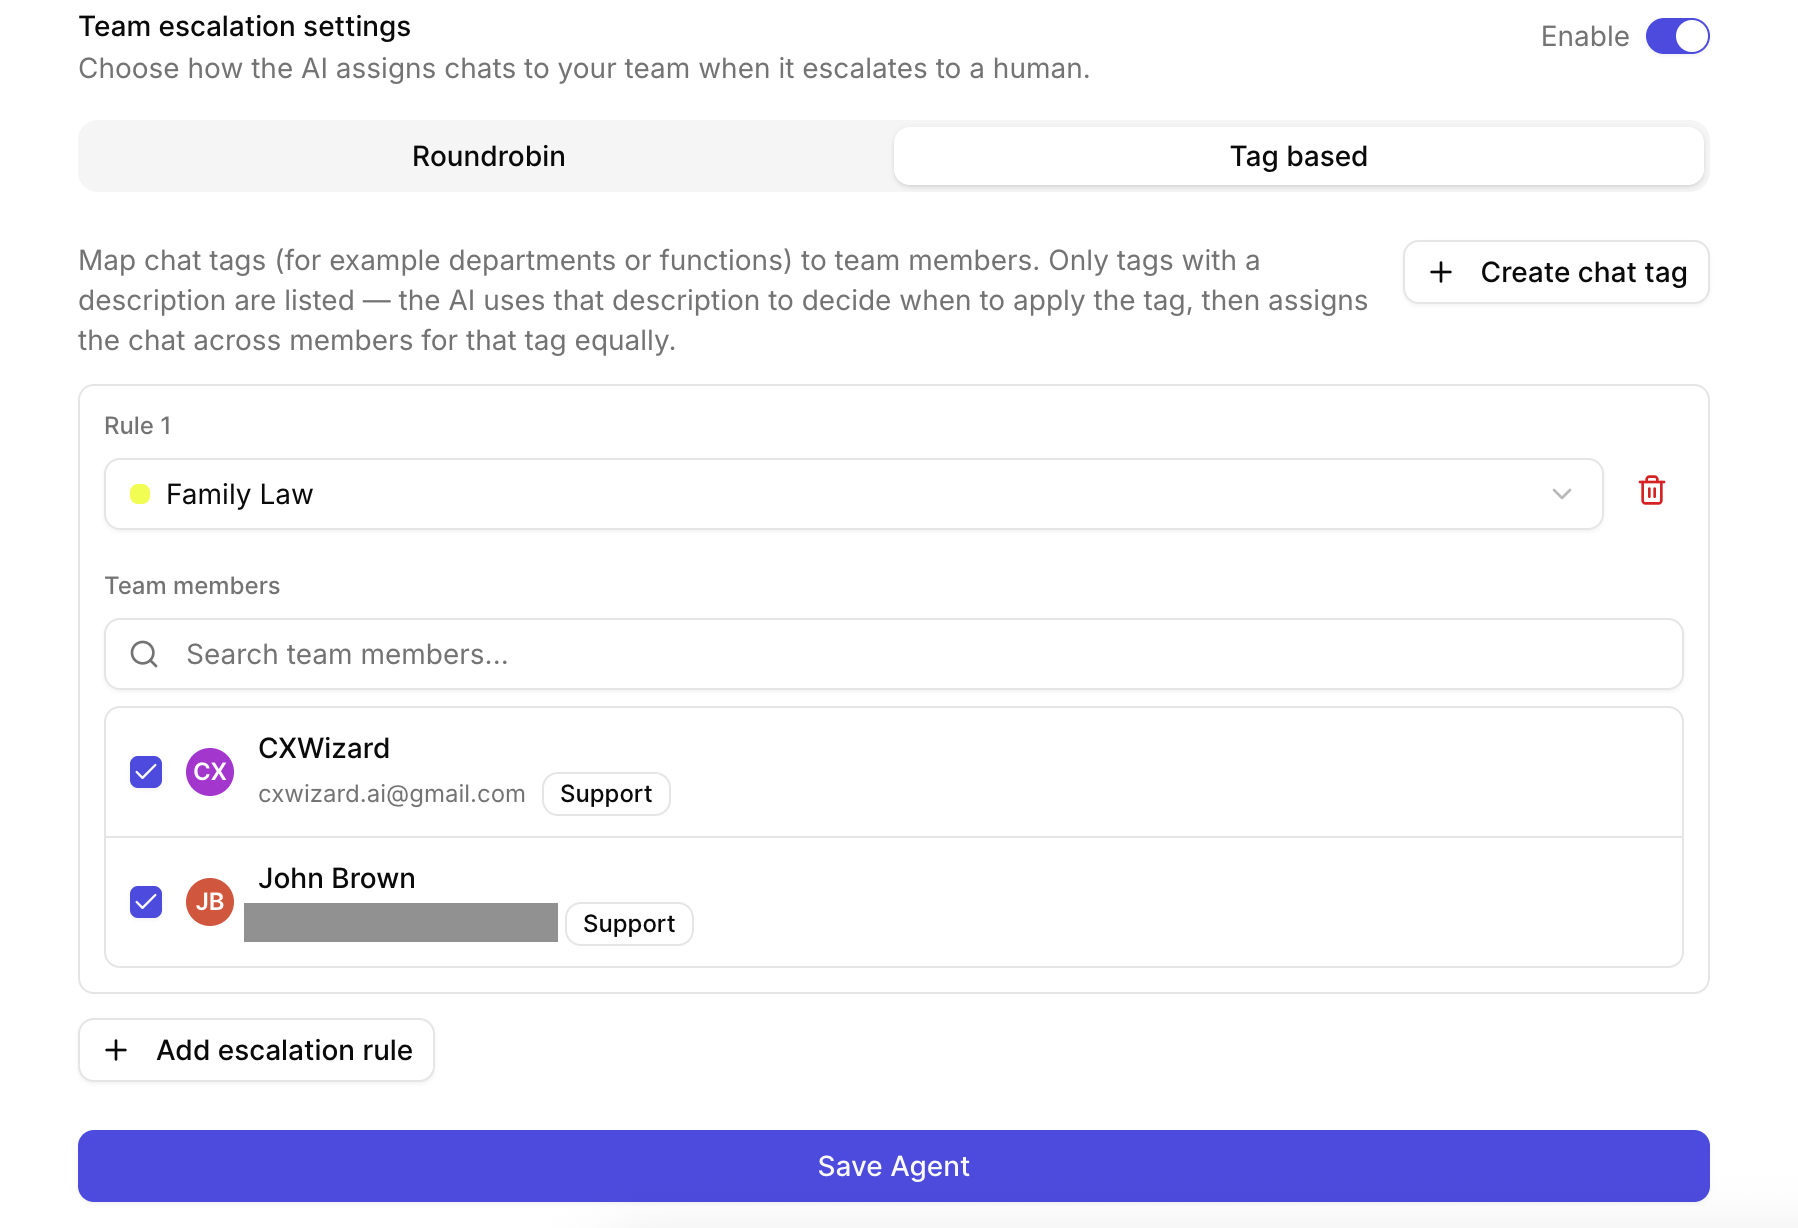This screenshot has width=1798, height=1228.
Task: Click the chevron in the tag selector
Action: click(x=1561, y=494)
